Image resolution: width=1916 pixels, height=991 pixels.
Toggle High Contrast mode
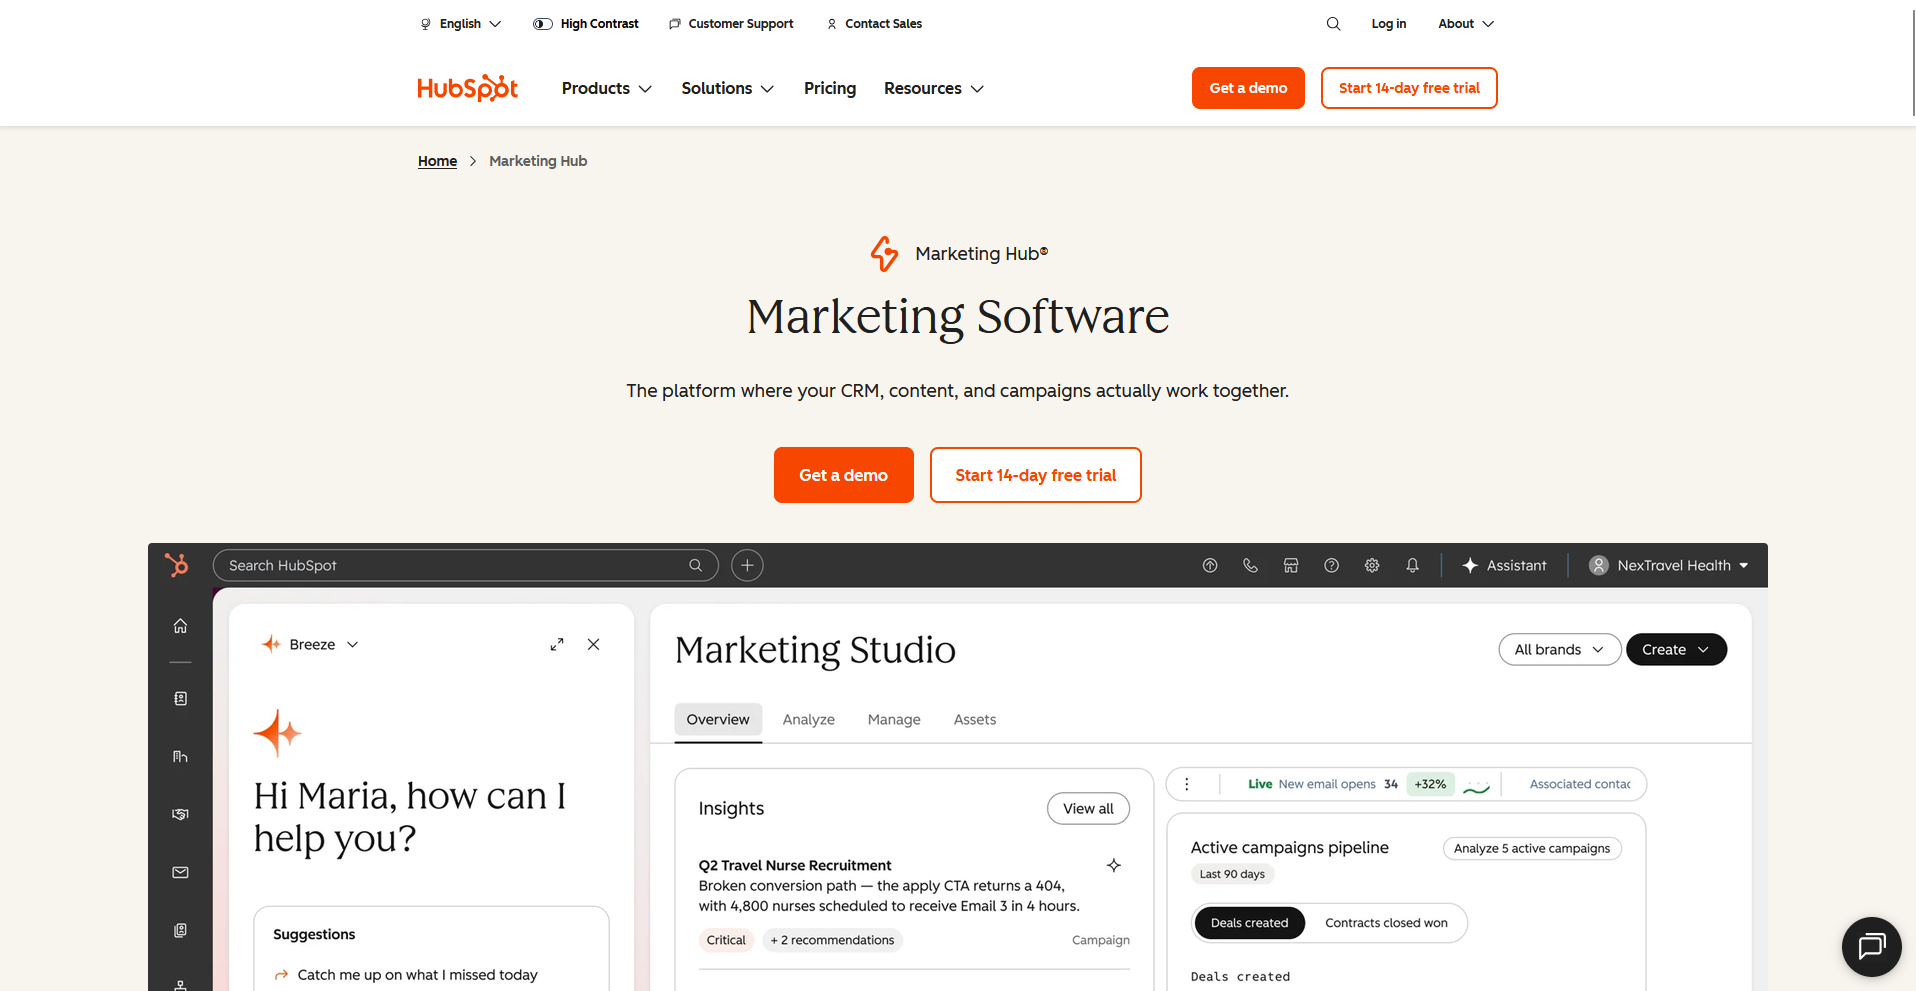coord(586,24)
